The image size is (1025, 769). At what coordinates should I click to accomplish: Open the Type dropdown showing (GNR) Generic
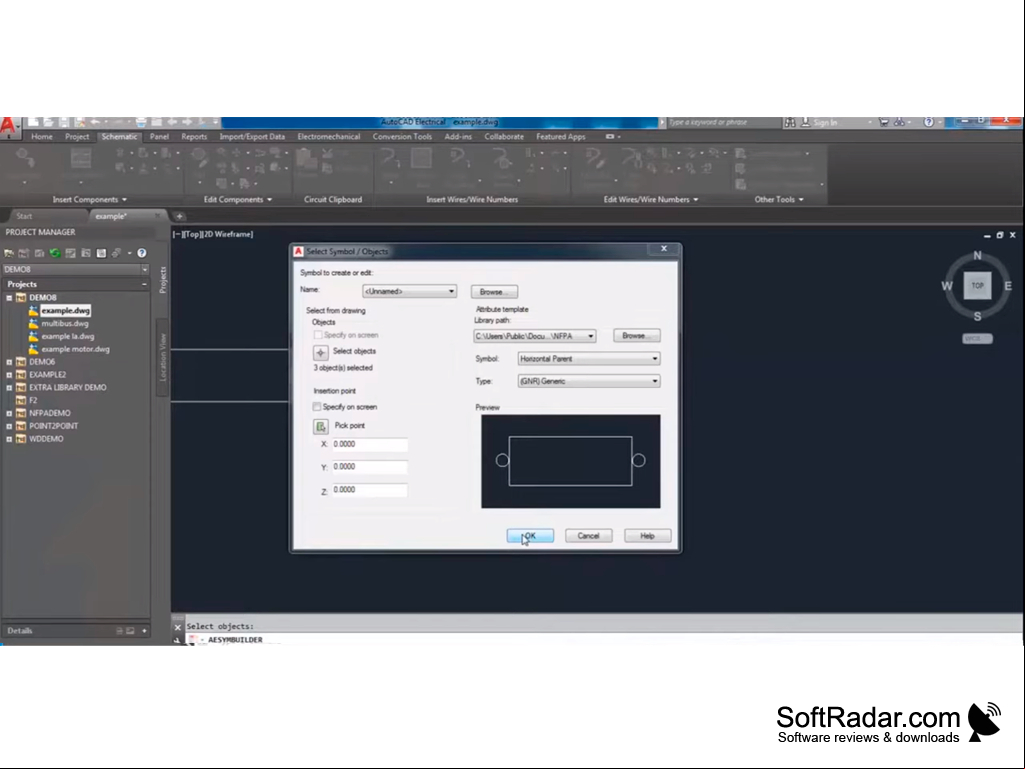click(x=589, y=381)
